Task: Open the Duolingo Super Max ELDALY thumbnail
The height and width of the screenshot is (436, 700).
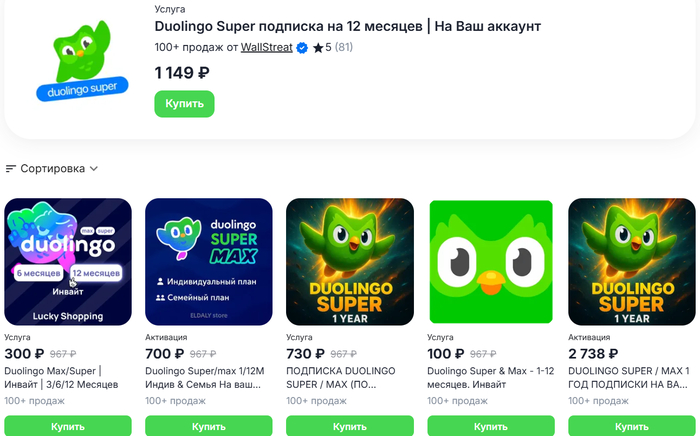Action: (208, 262)
